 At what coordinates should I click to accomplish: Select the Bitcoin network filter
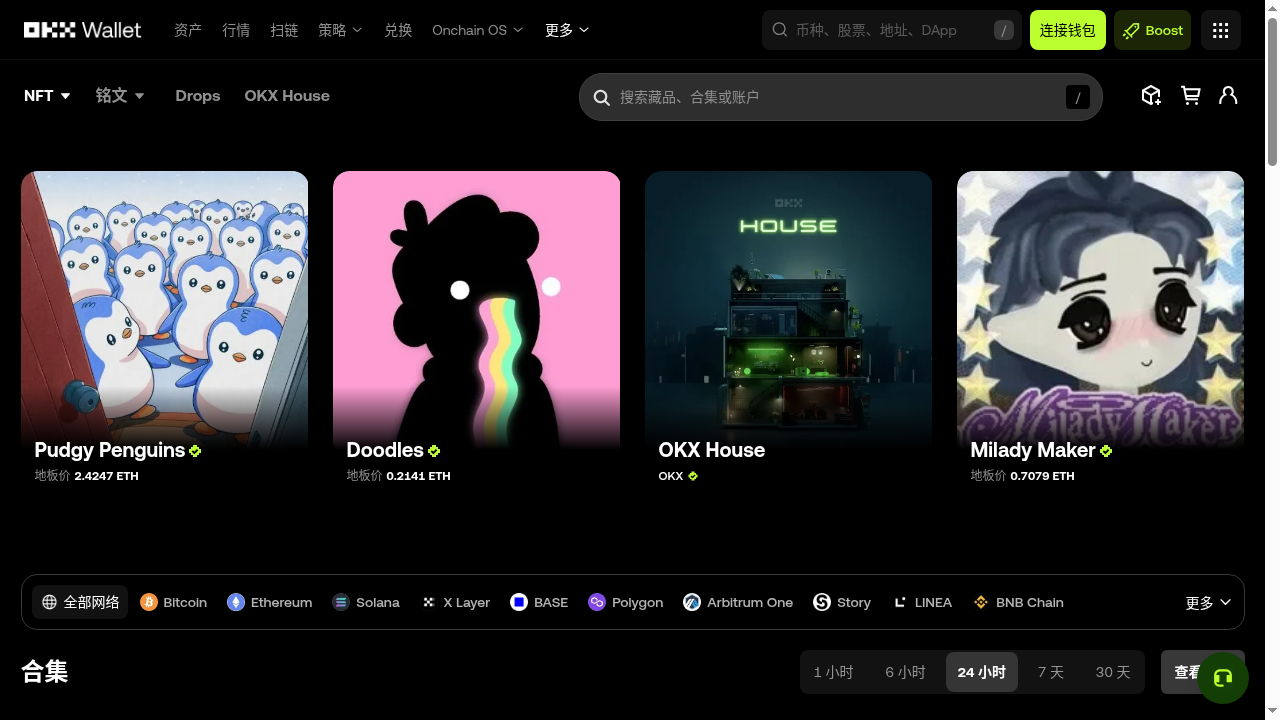(x=174, y=602)
